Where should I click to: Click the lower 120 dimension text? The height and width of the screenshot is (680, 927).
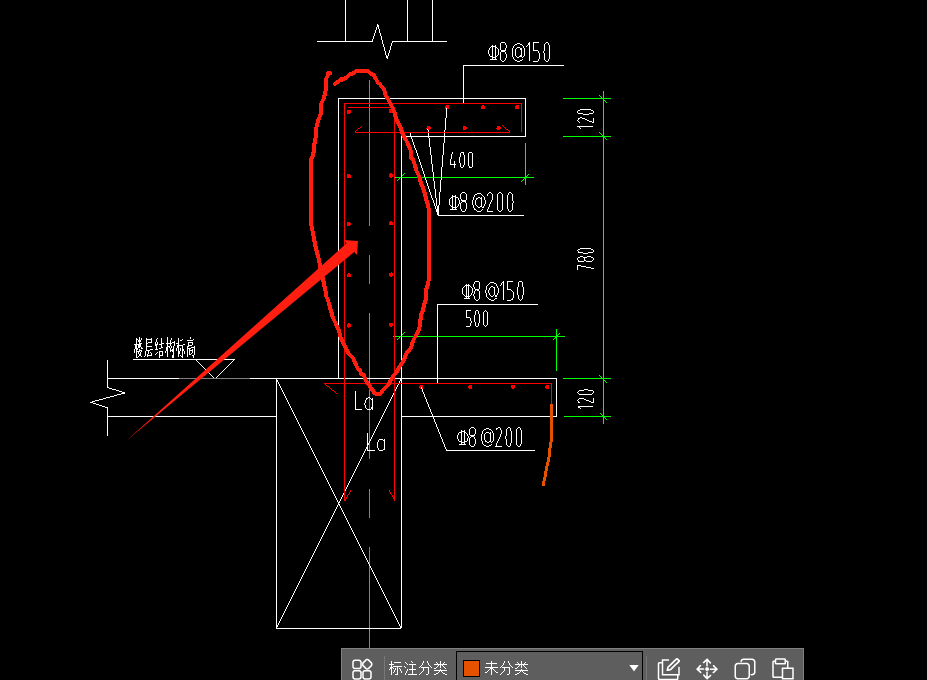point(585,399)
